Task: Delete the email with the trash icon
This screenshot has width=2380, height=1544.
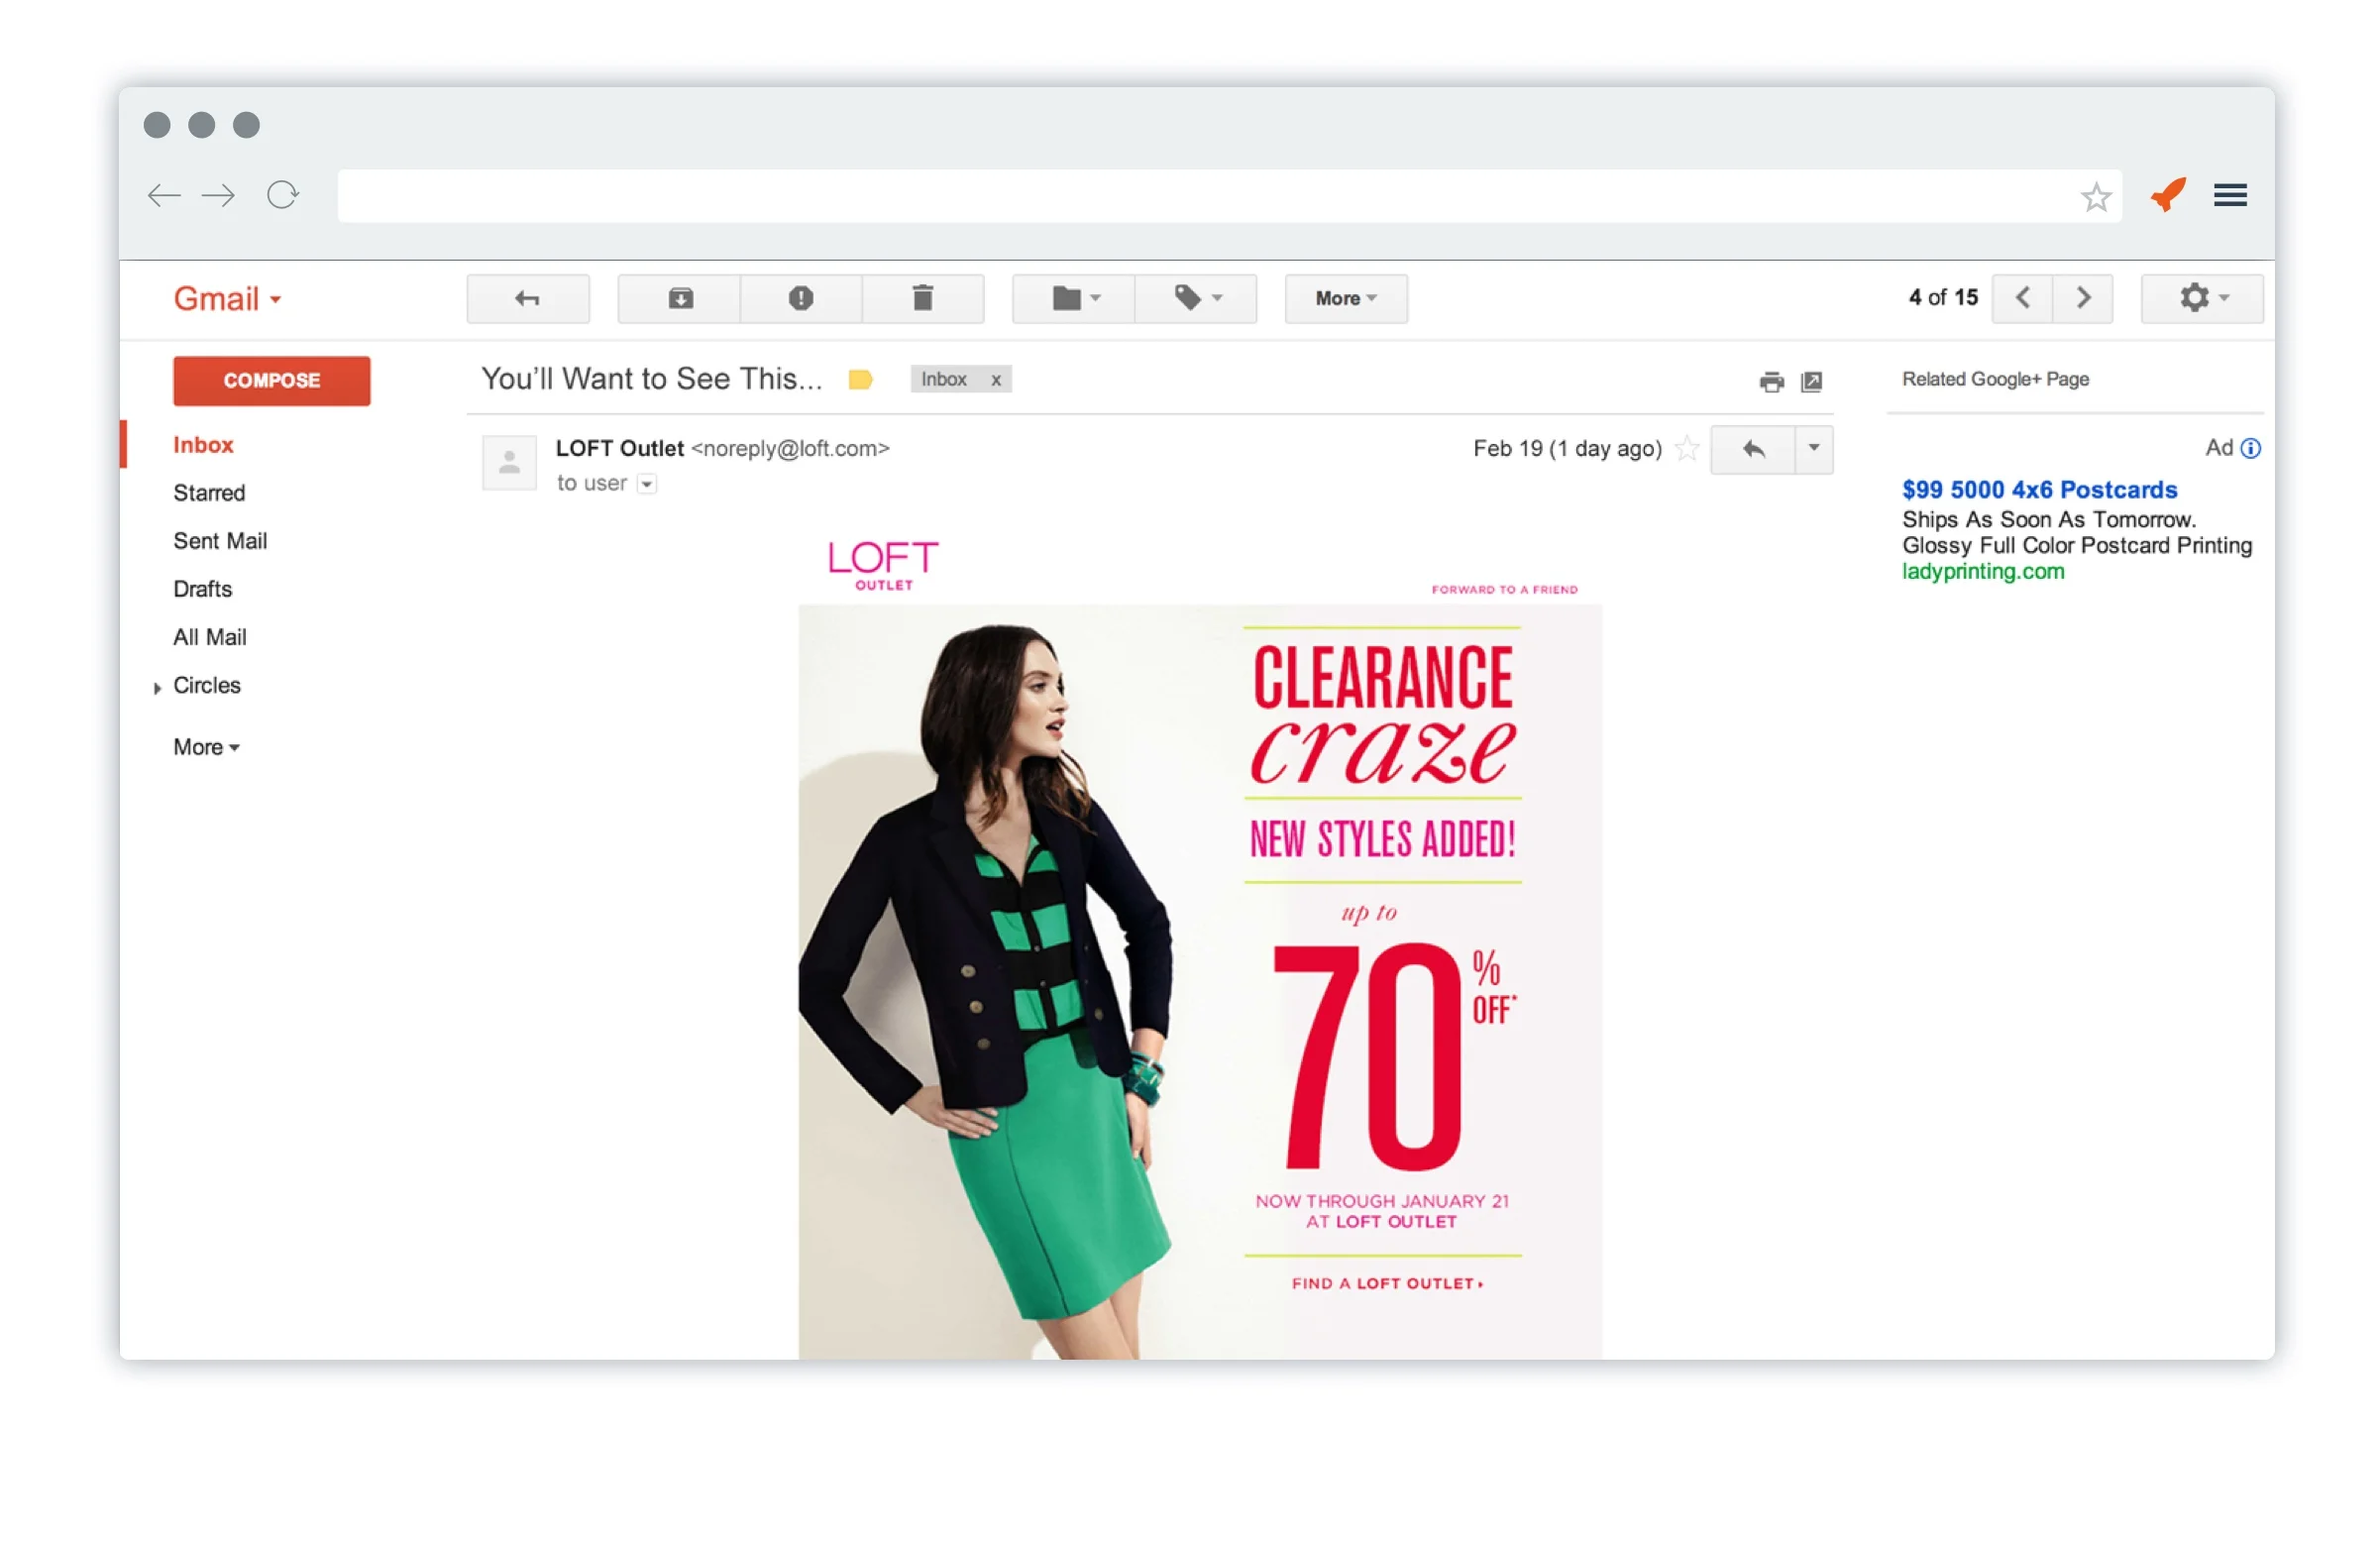Action: (x=923, y=298)
